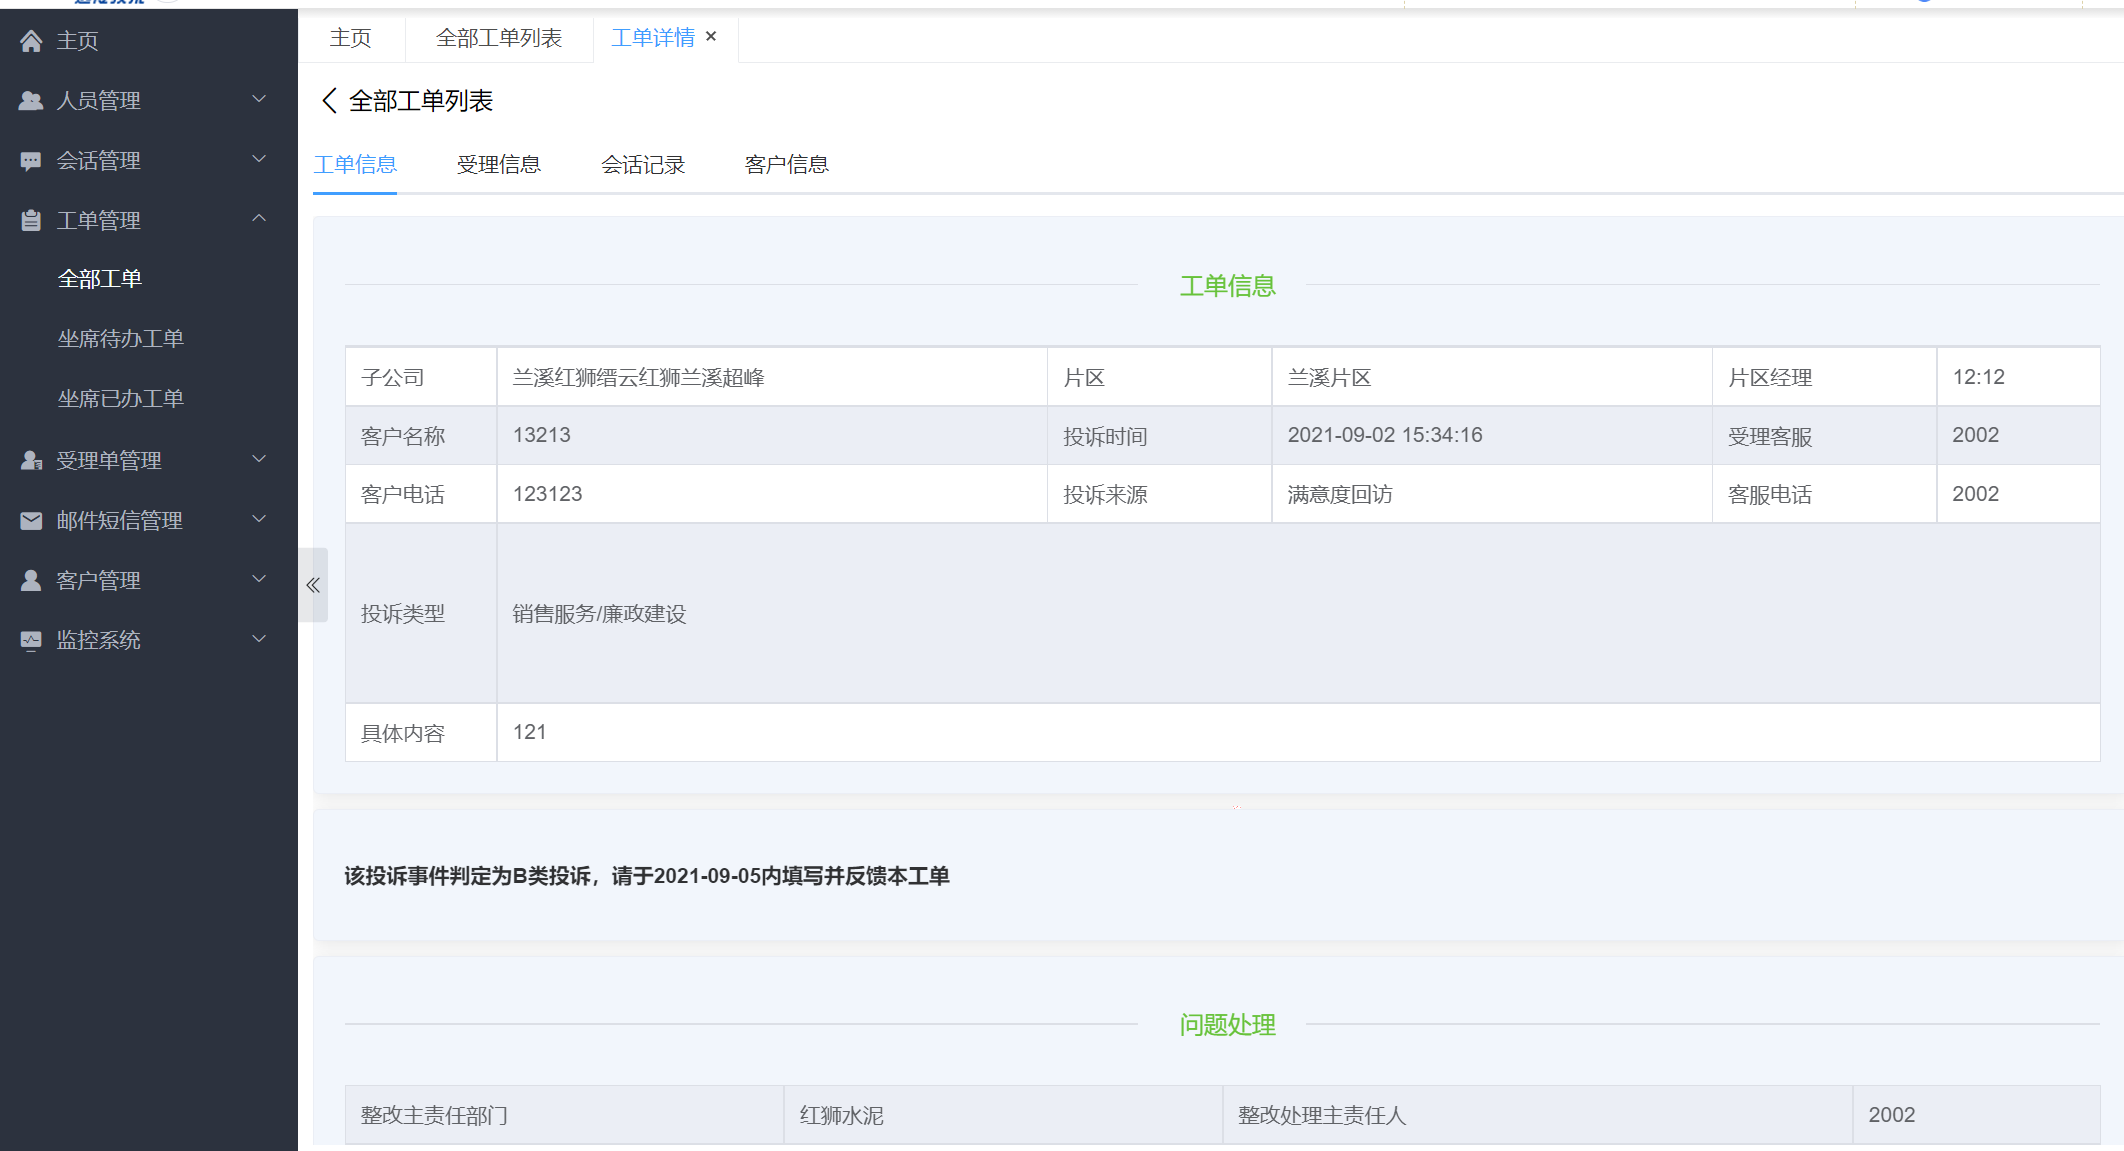This screenshot has width=2124, height=1151.
Task: Go back using the left arrow
Action: point(329,101)
